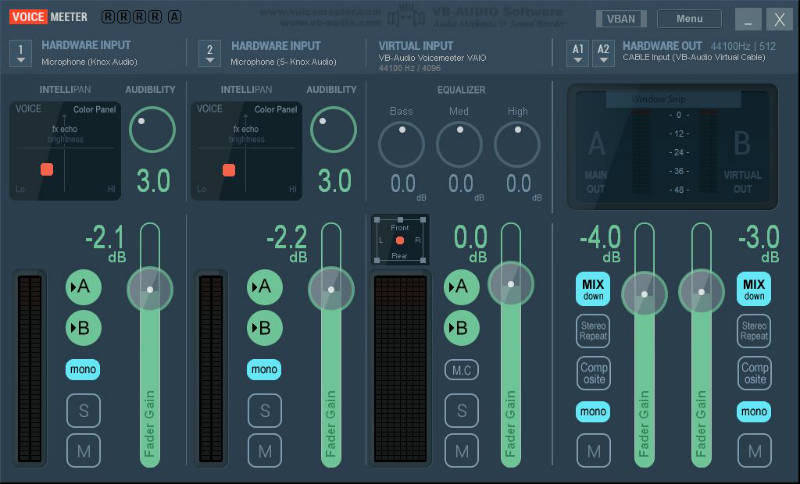Toggle mono on hardware input 2
This screenshot has height=484, width=800.
click(264, 369)
